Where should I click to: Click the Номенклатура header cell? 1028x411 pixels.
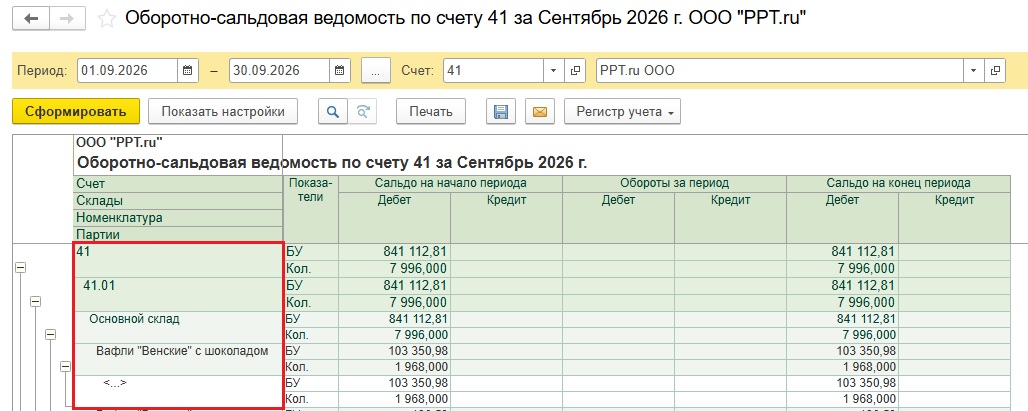click(178, 218)
